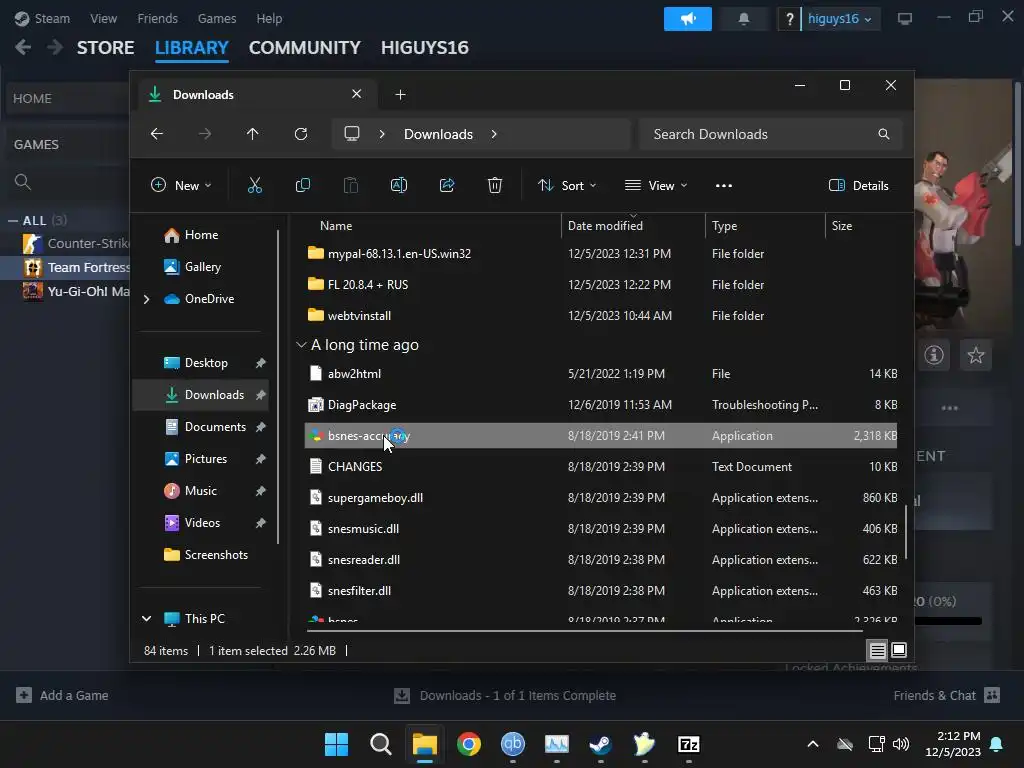The height and width of the screenshot is (768, 1024).
Task: Click the search magnifier in Search Downloads
Action: (884, 134)
